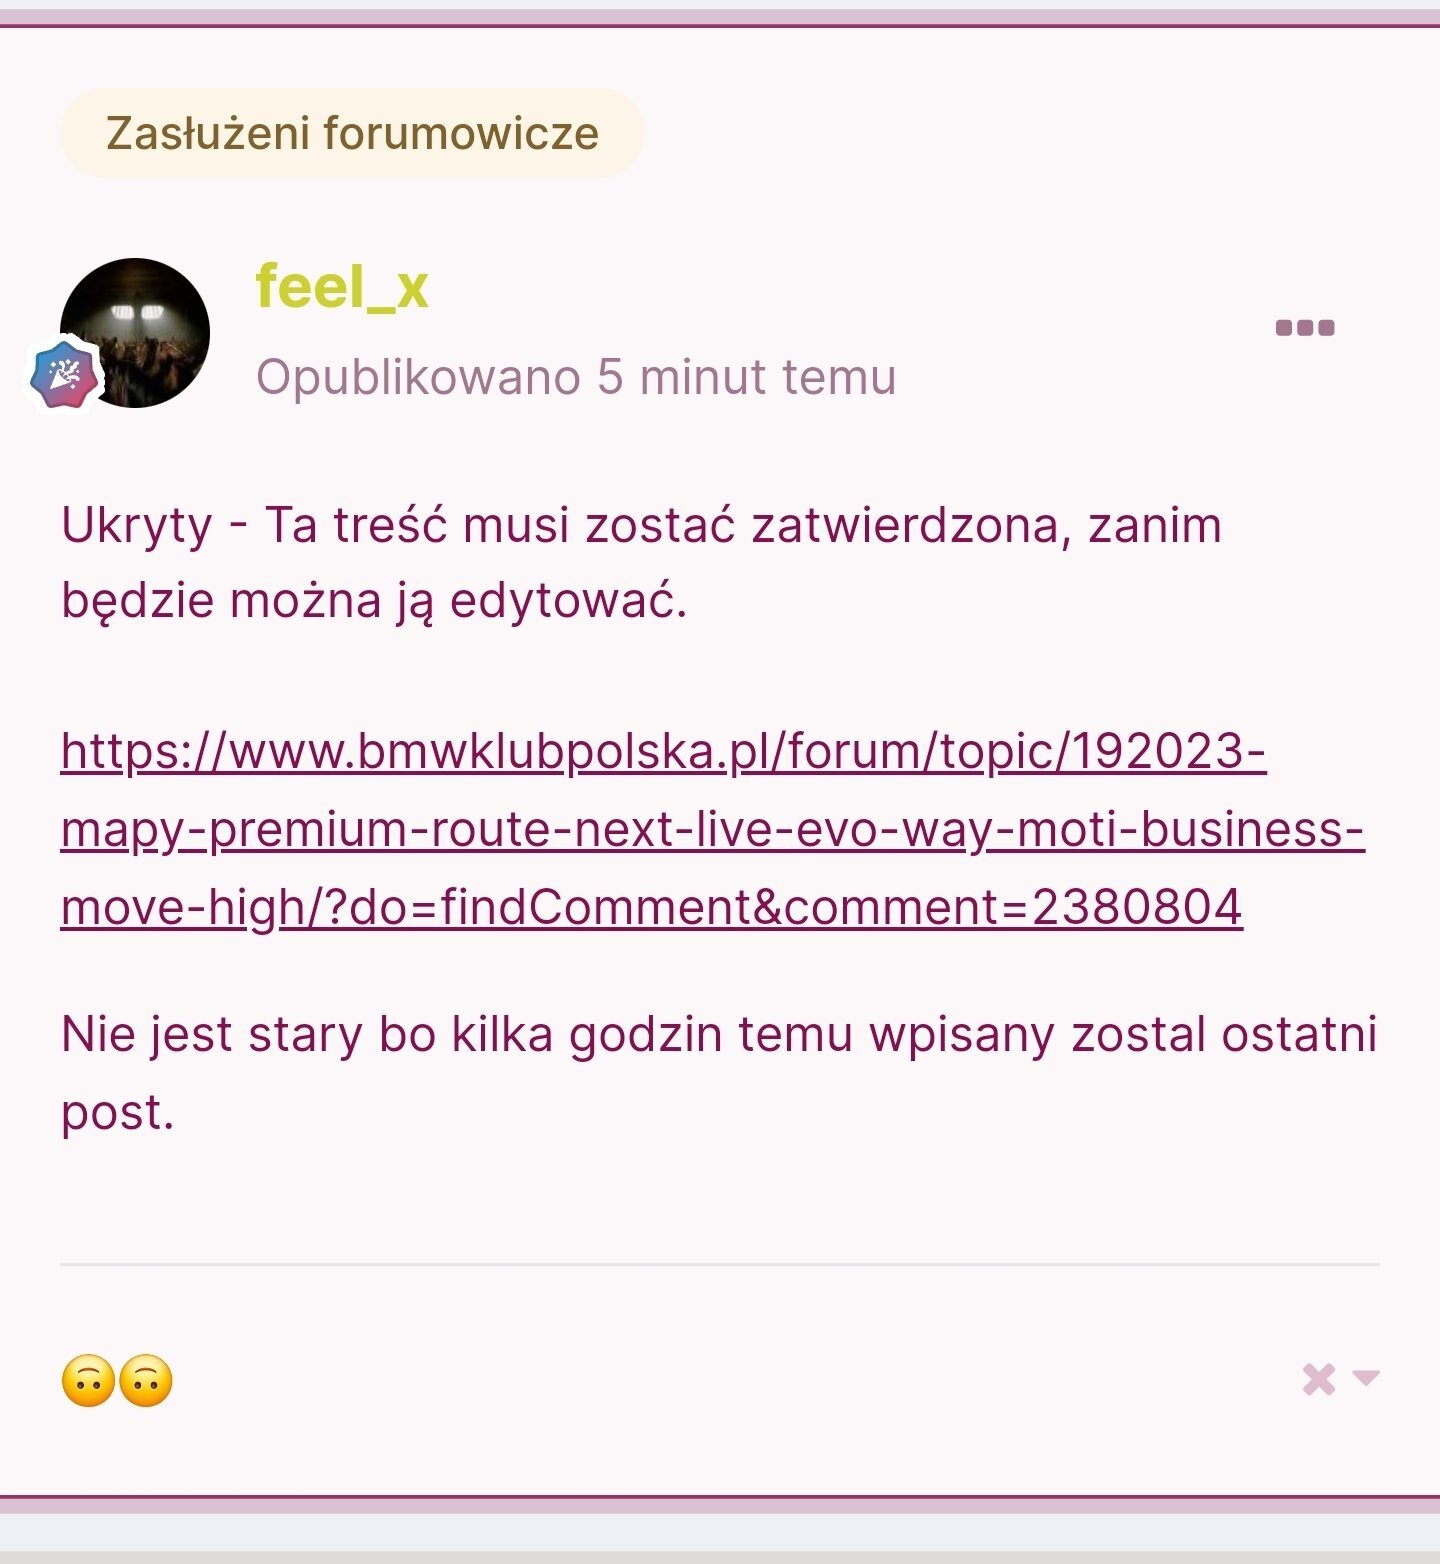The height and width of the screenshot is (1564, 1440).
Task: Click the "Ukryty" hidden-content notice
Action: coord(137,526)
